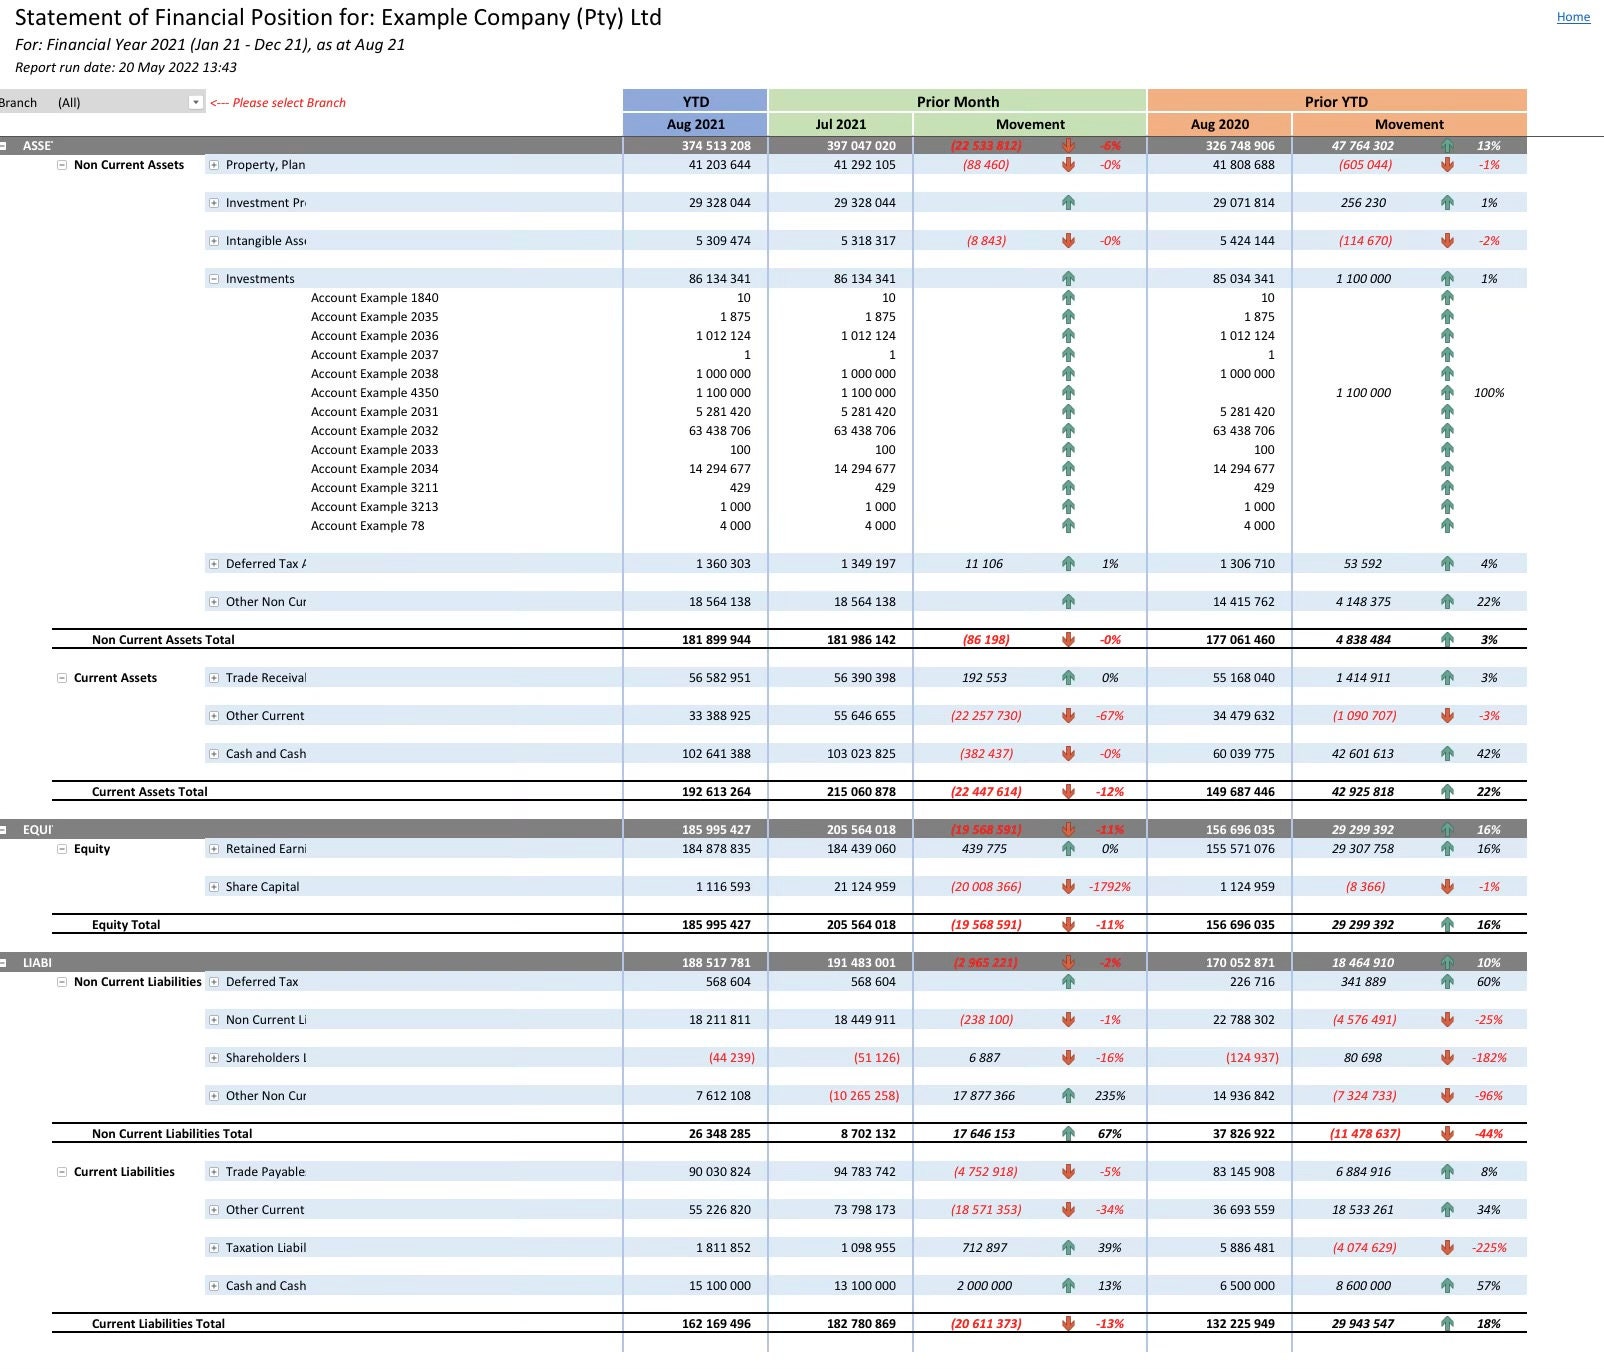Click the red down arrow beside Intangible Assets movement
Screen dimensions: 1604x1369
pos(1069,240)
